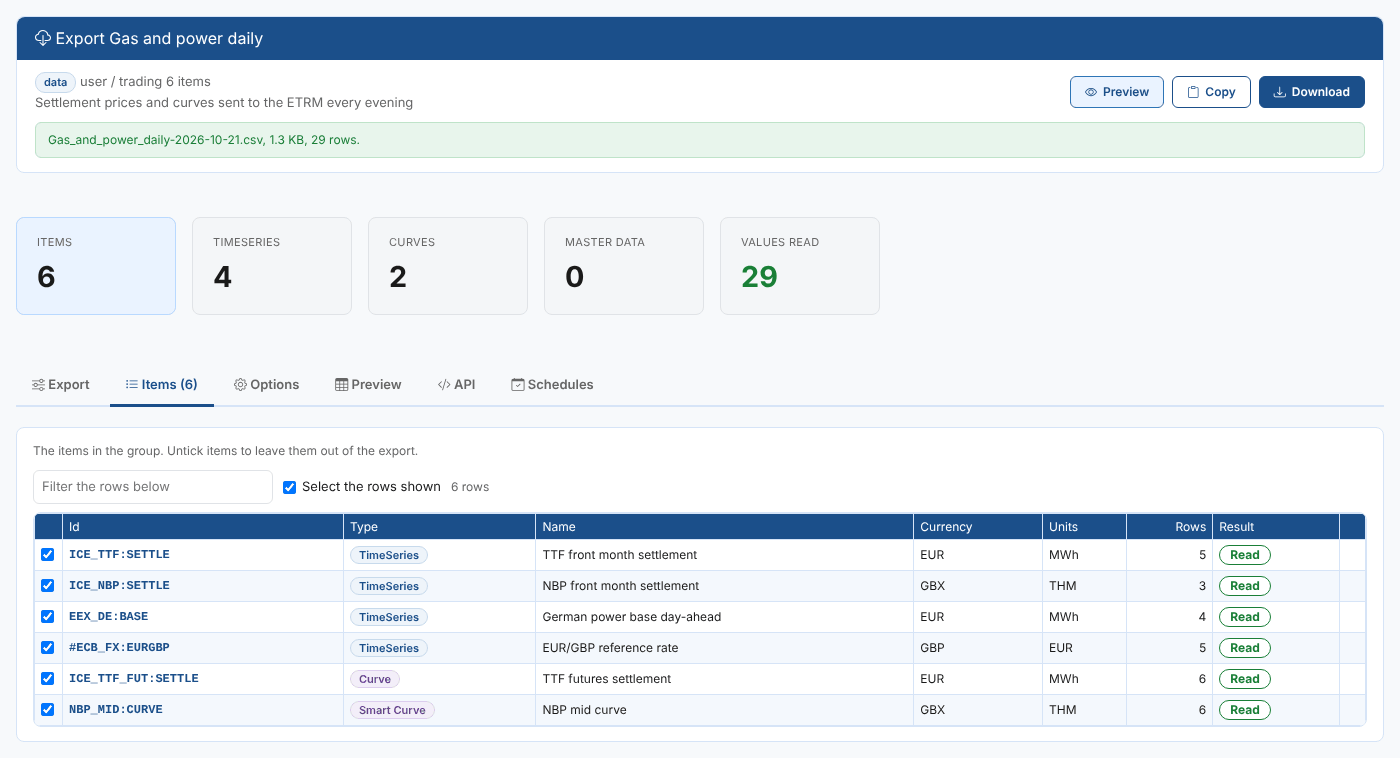Click the Units column header
The width and height of the screenshot is (1400, 758).
point(1084,527)
